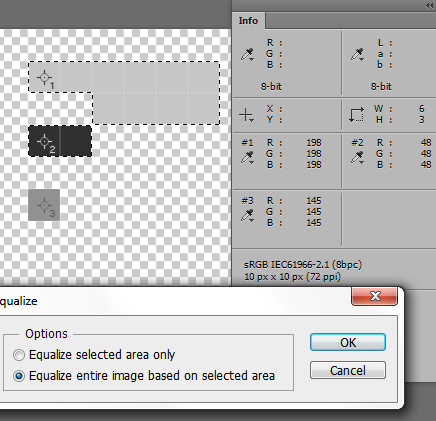Open color sampler #2 eyedropper options
The height and width of the screenshot is (421, 436).
[357, 157]
